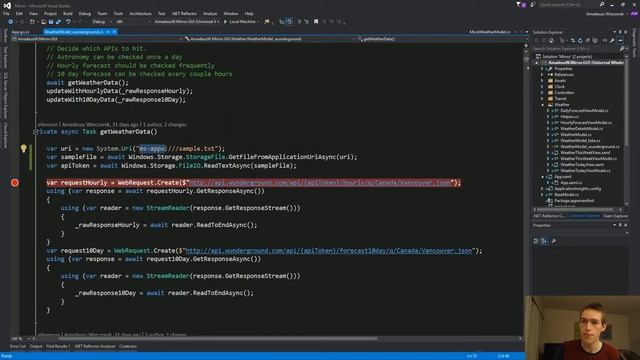Expand the References node
The height and width of the screenshot is (360, 640).
point(542,75)
